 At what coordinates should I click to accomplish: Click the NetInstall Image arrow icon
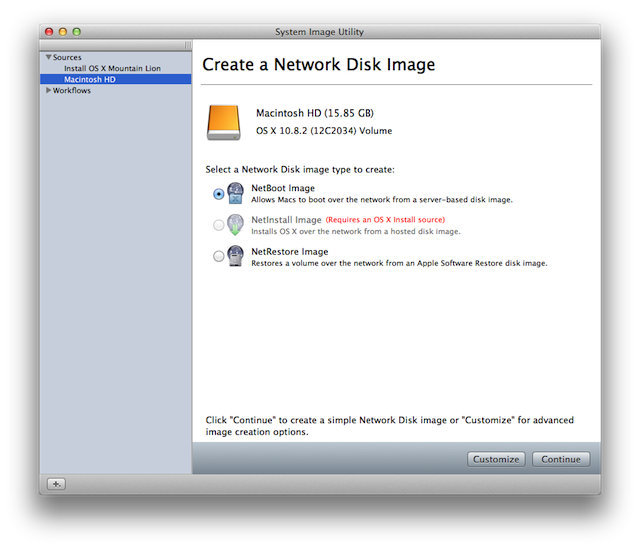[236, 225]
